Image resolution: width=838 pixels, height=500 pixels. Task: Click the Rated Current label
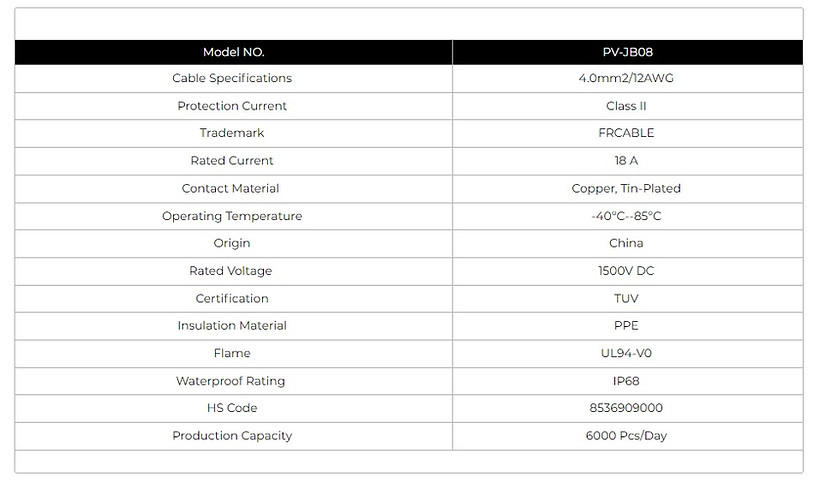(232, 161)
